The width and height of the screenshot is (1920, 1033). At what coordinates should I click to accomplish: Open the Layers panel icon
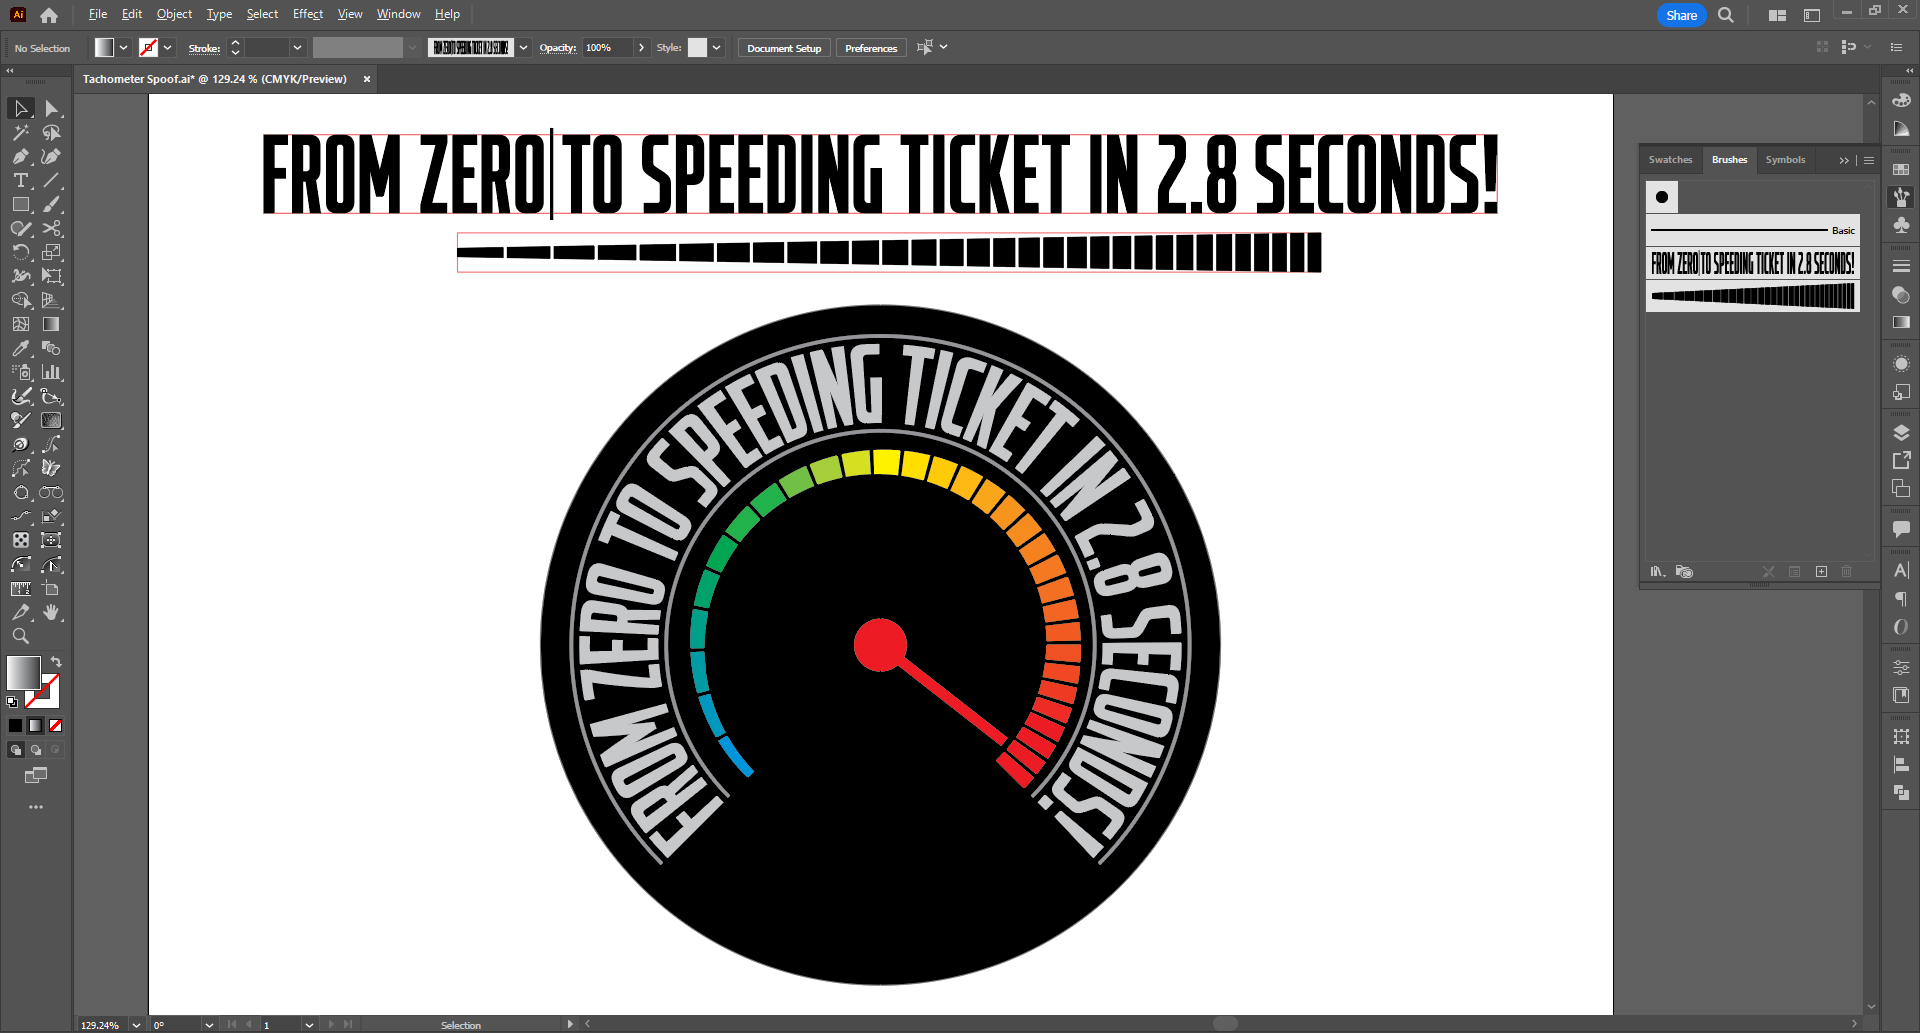1901,433
